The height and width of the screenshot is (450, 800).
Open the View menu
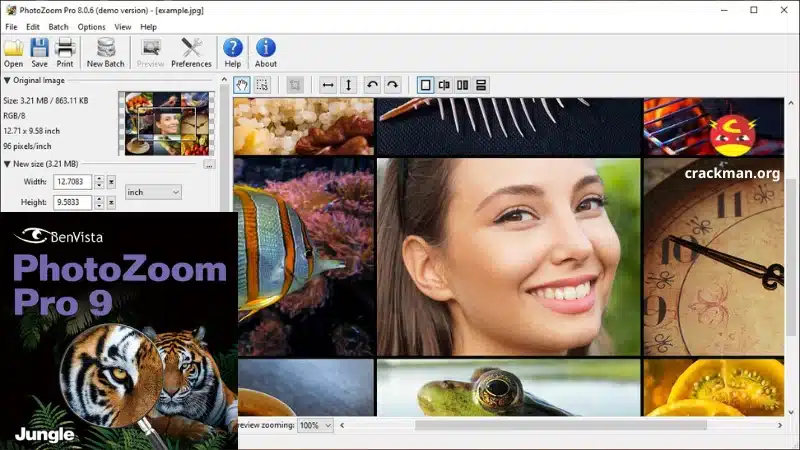pos(122,27)
